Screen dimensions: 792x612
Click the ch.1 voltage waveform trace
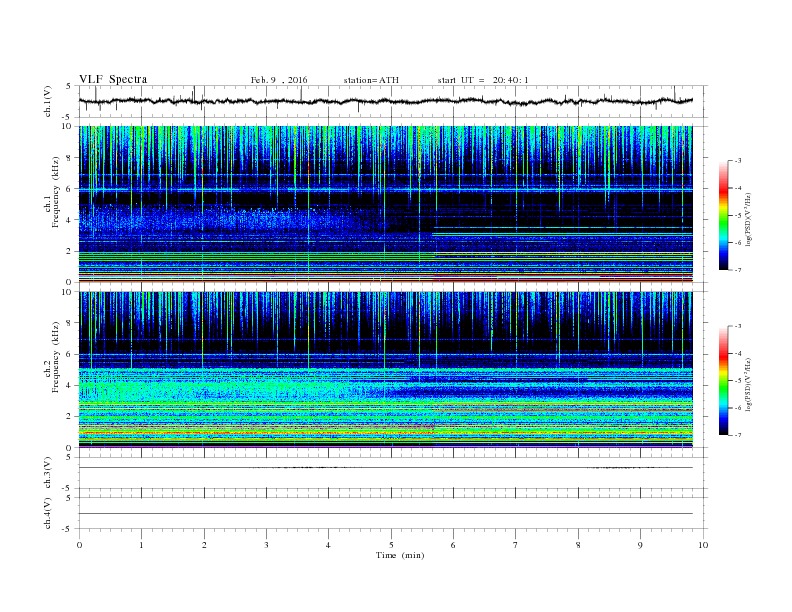[x=385, y=101]
